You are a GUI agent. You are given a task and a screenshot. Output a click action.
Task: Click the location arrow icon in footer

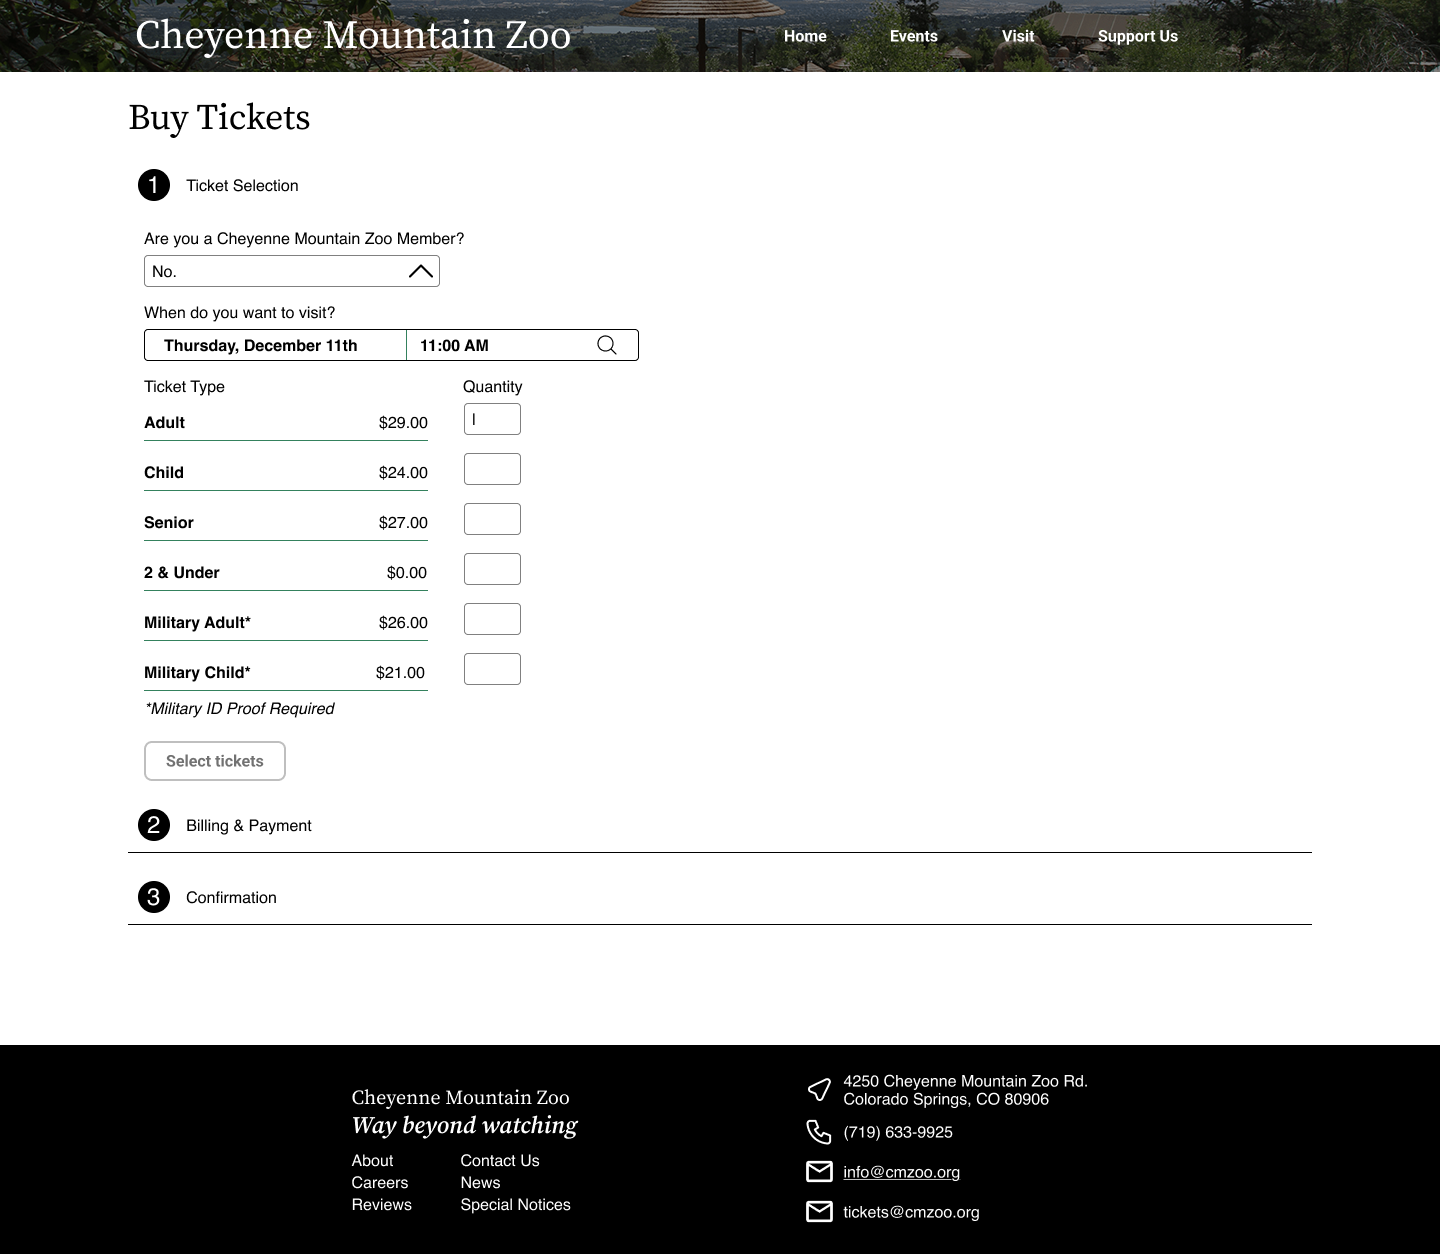click(x=819, y=1089)
